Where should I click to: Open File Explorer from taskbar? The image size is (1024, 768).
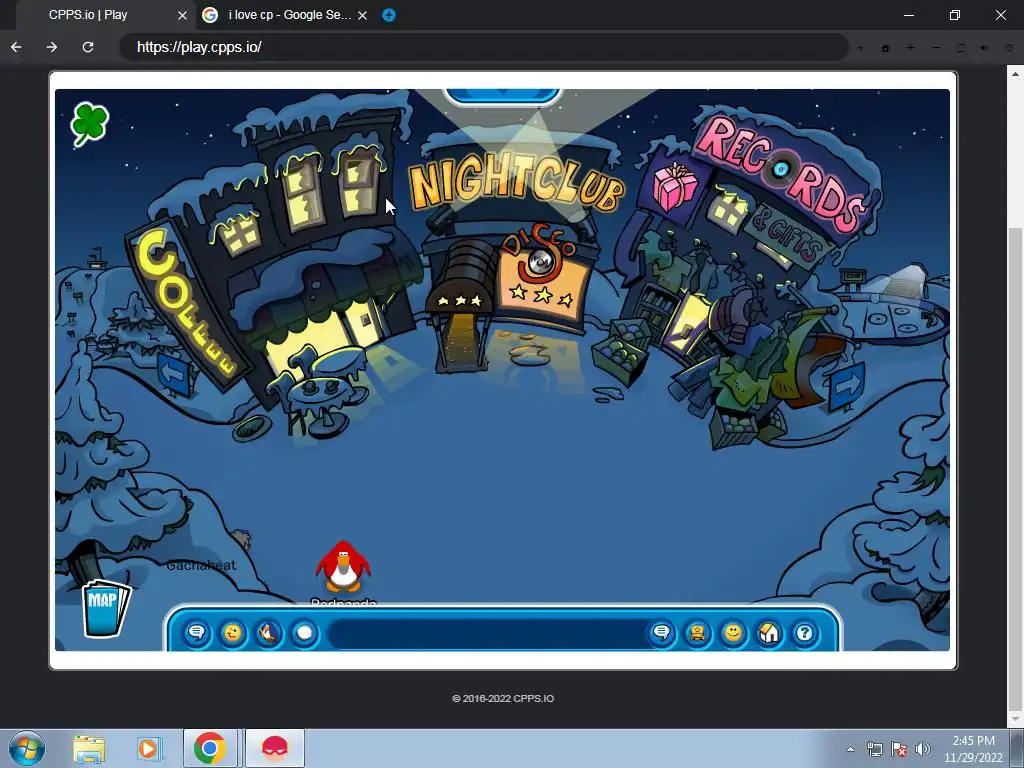(x=89, y=748)
